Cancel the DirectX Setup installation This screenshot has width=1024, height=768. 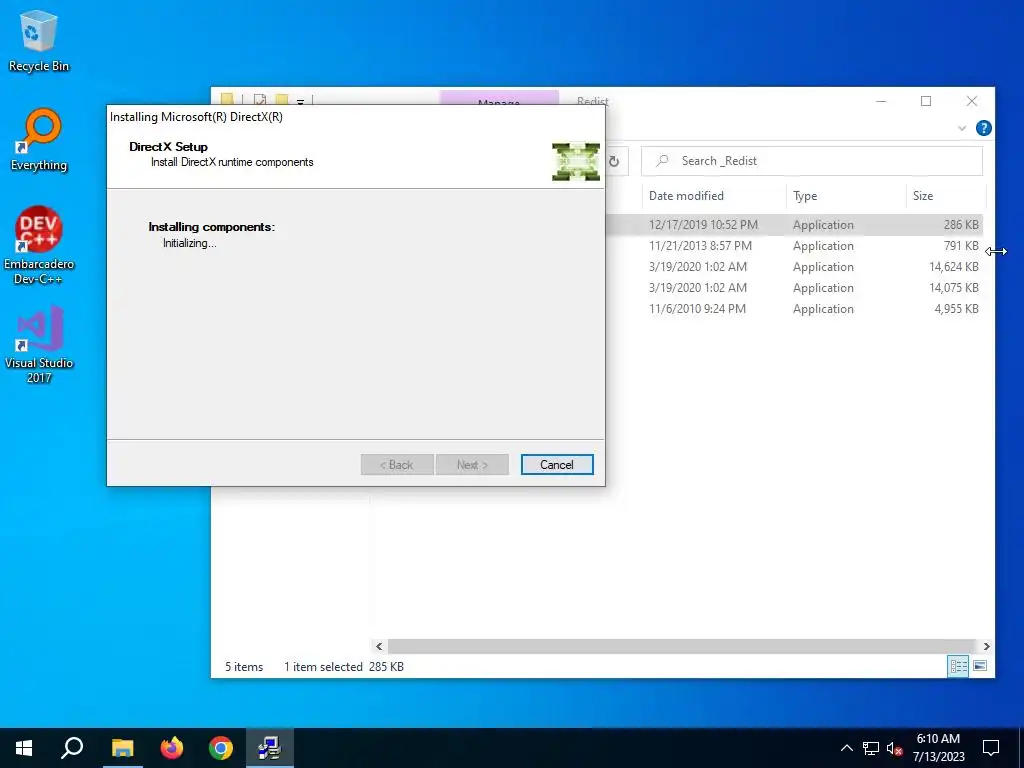click(556, 464)
